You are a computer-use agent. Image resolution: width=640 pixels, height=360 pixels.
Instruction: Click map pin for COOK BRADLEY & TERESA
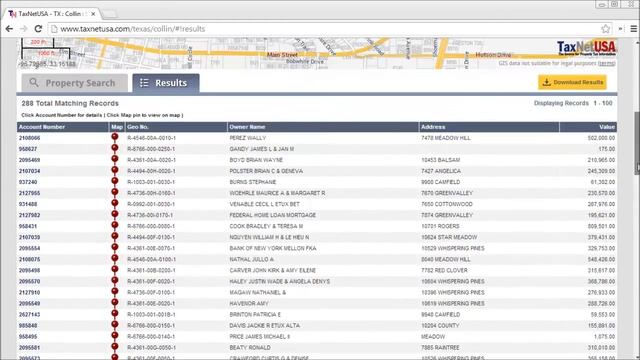(x=115, y=225)
